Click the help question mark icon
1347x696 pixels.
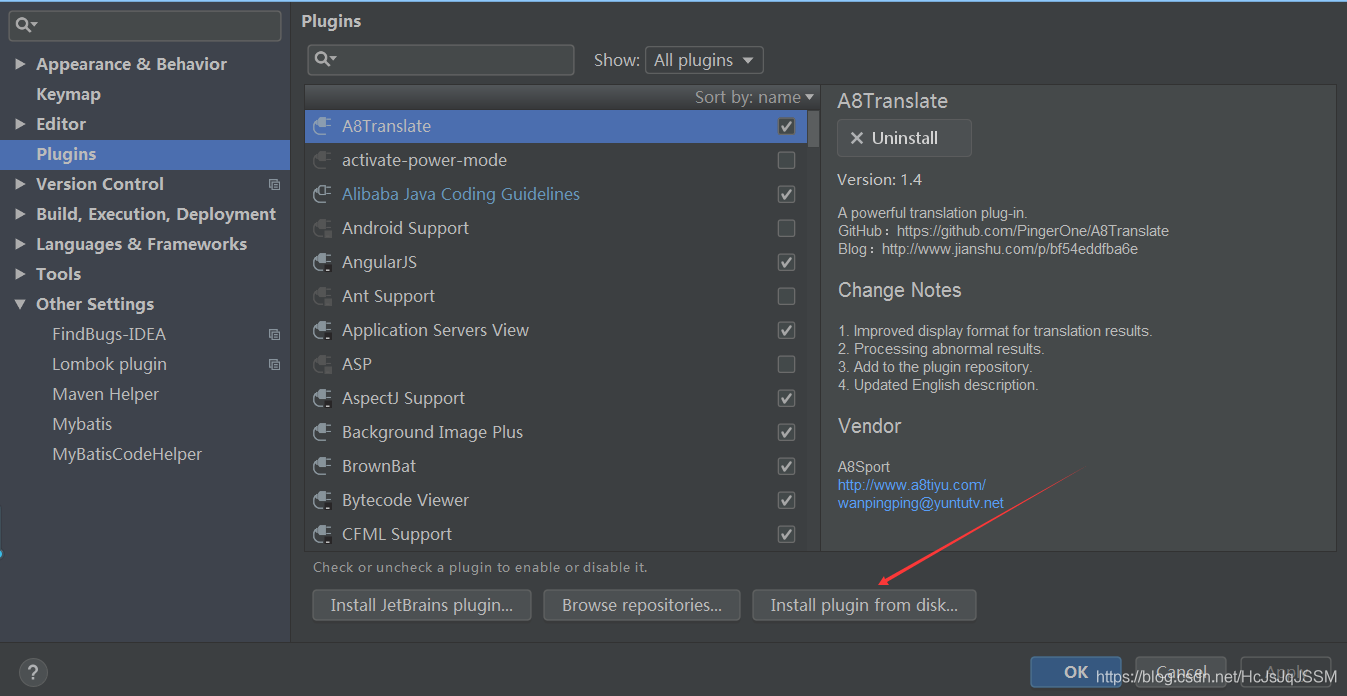click(33, 673)
